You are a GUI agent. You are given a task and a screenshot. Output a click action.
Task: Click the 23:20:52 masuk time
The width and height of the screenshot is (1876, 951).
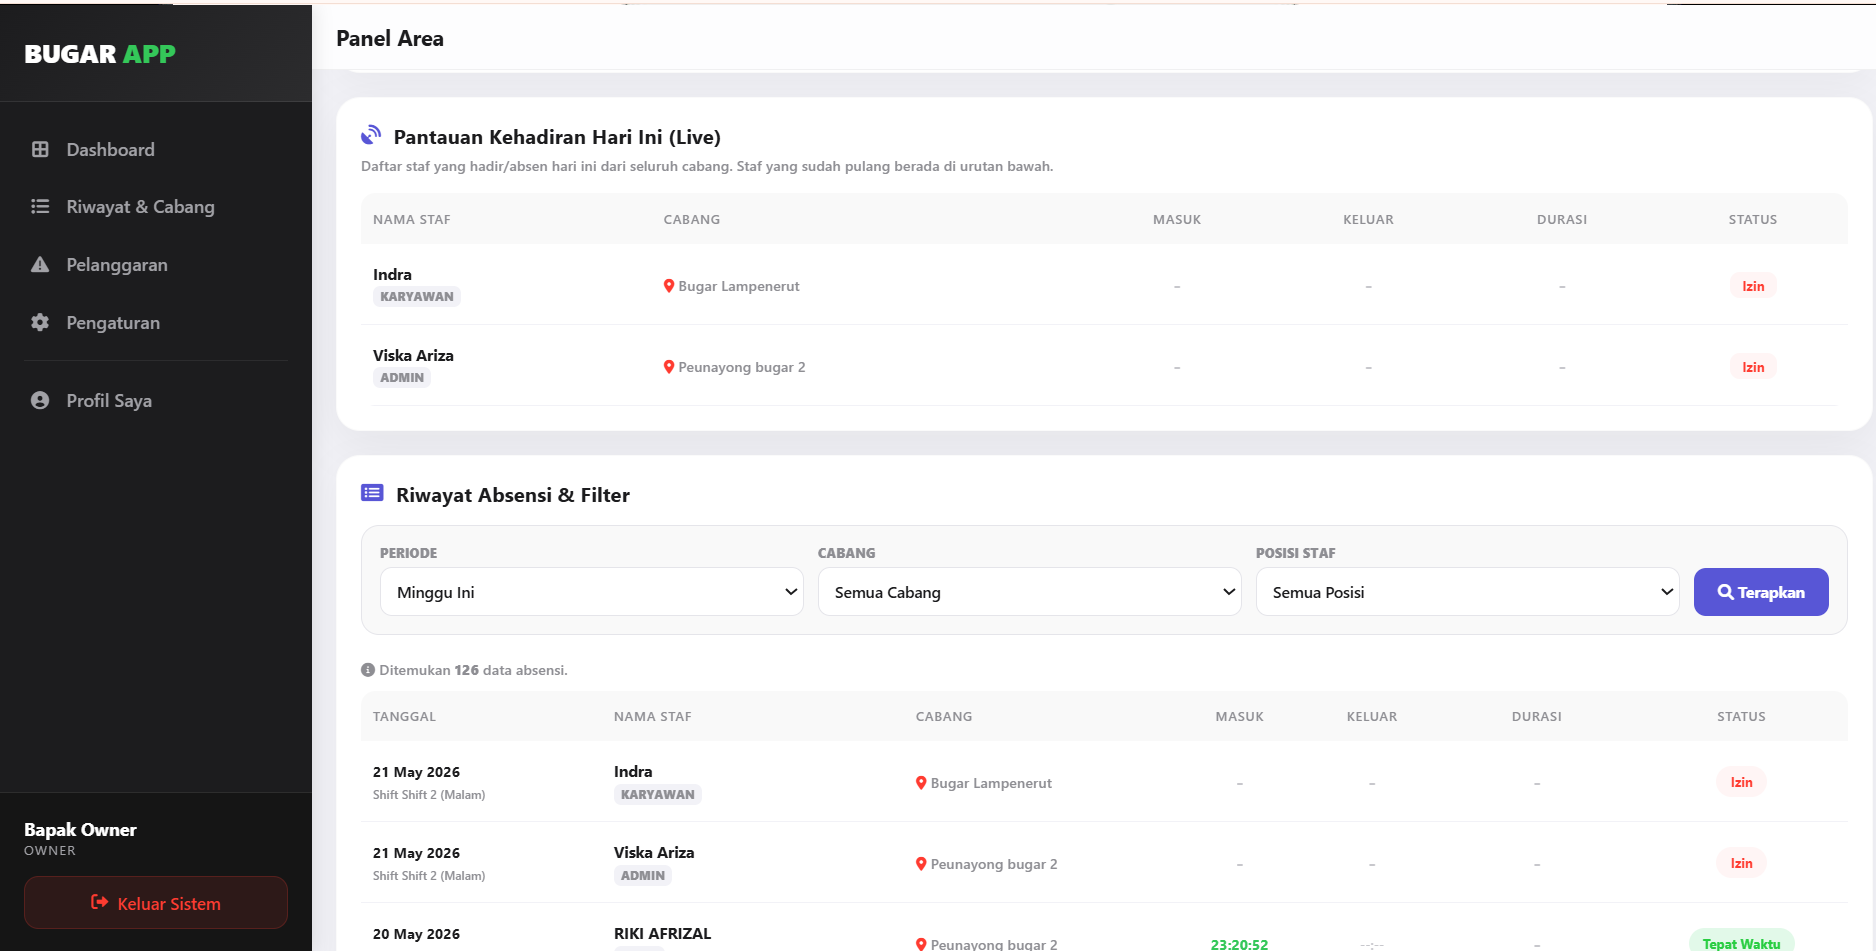[1239, 944]
